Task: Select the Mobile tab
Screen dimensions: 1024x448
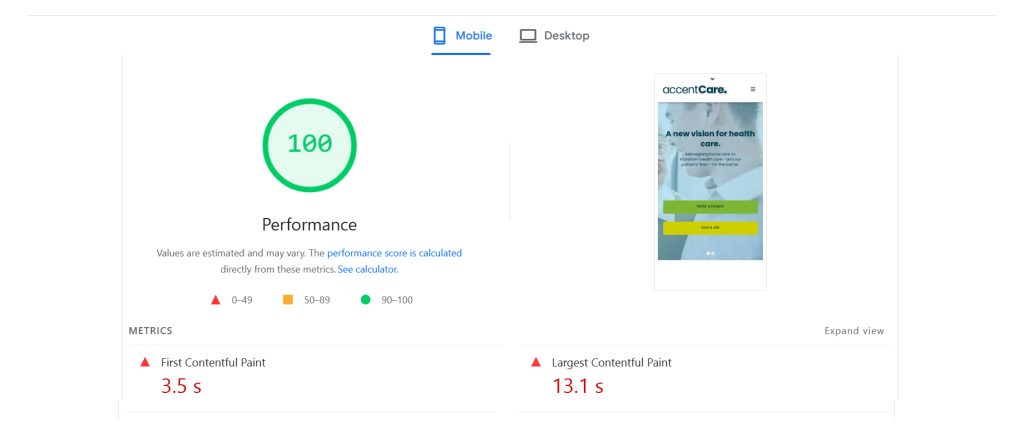Action: 462,36
